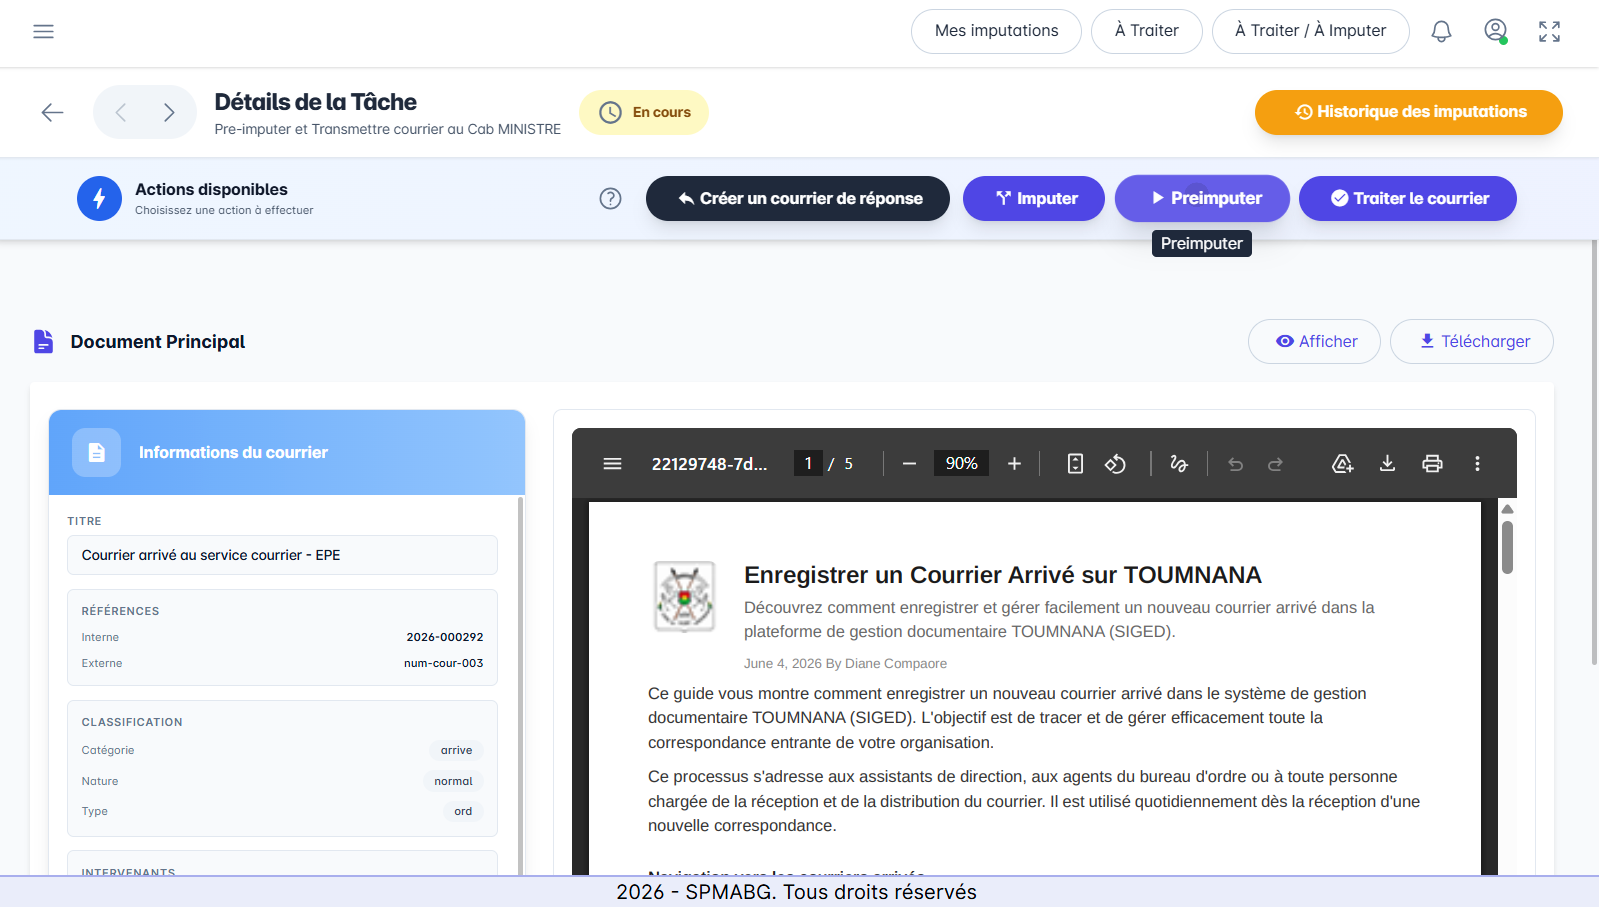Select the PDF draw annotation tool
The width and height of the screenshot is (1599, 907).
1179,463
